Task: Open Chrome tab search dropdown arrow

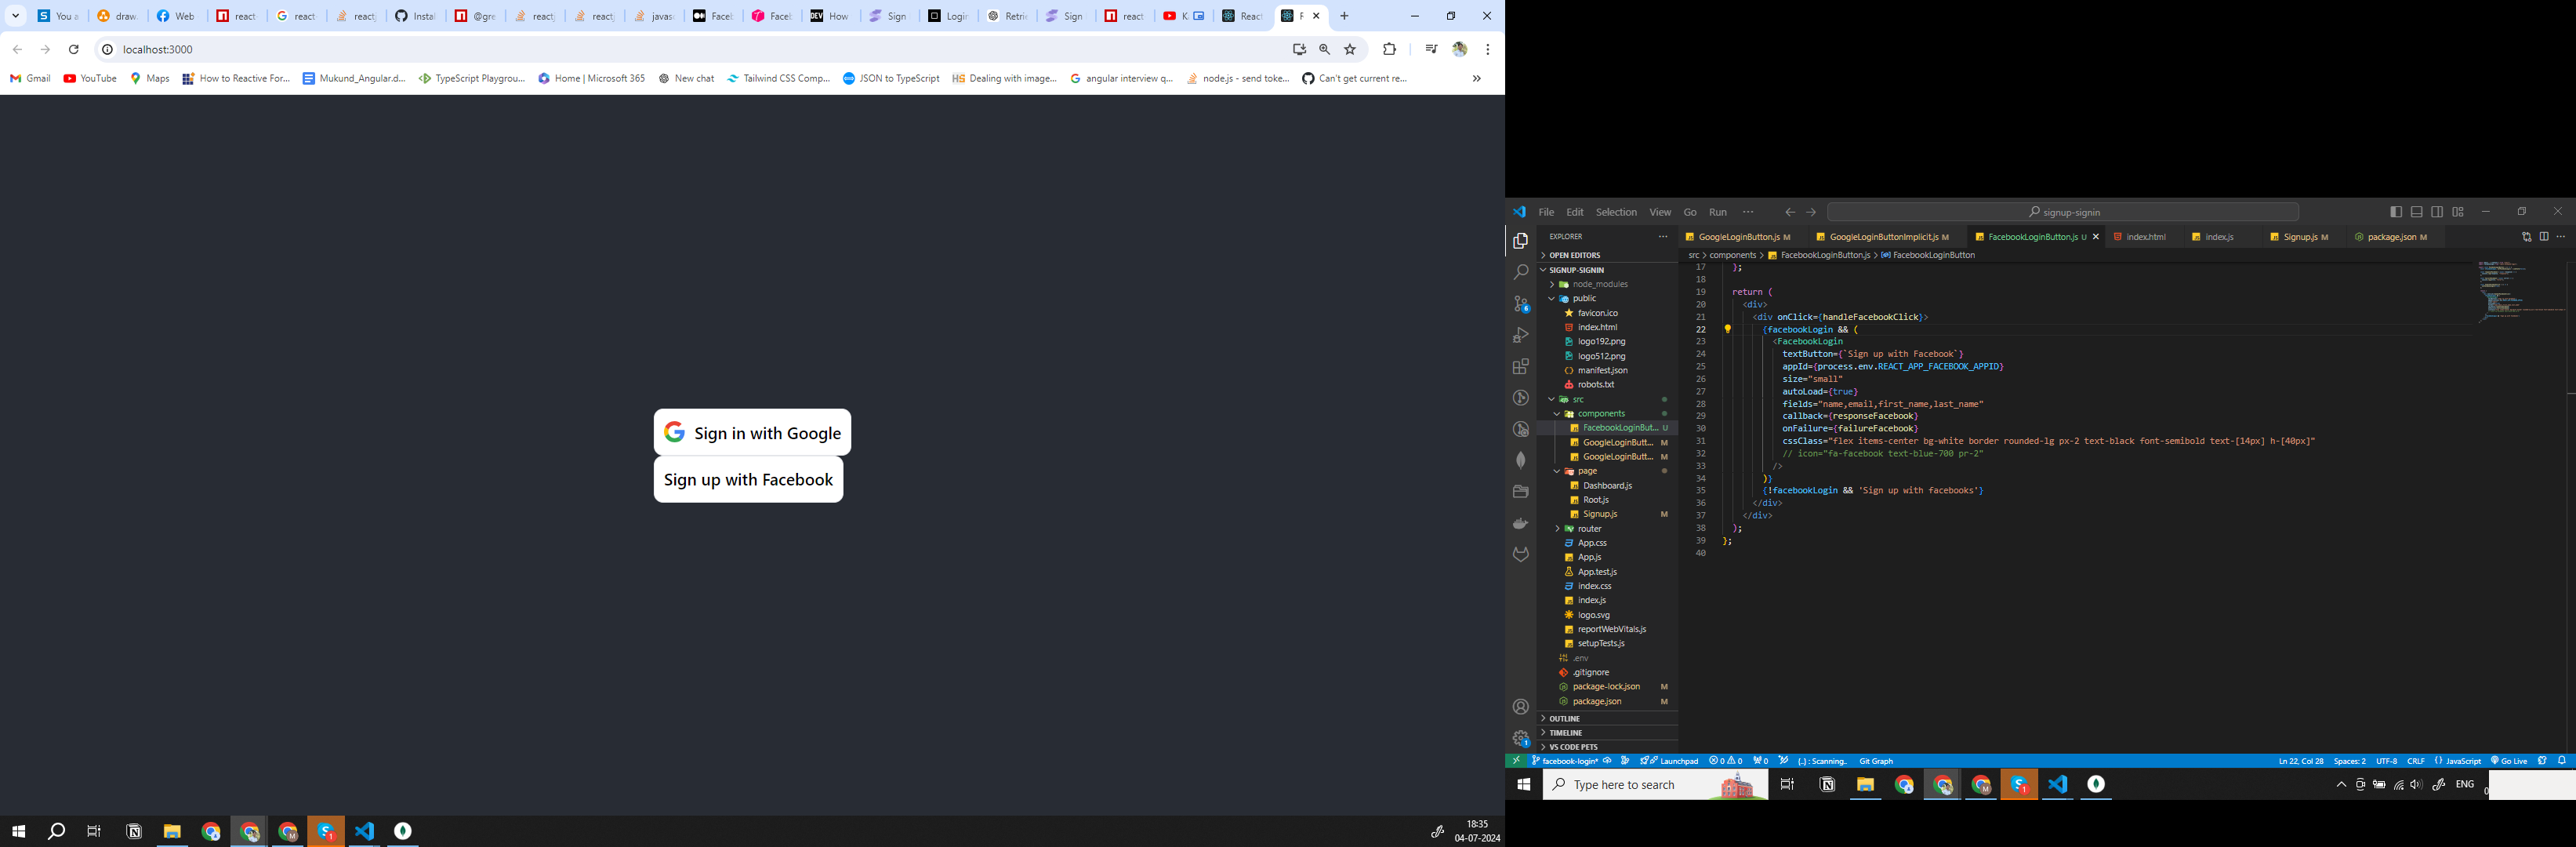Action: click(16, 16)
